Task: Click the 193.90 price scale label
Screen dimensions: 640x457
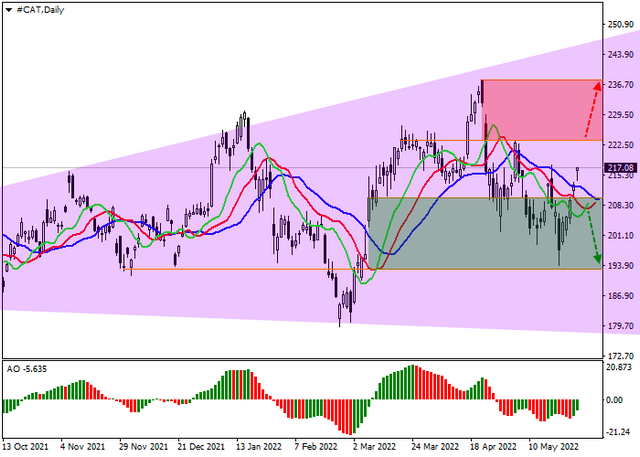Action: click(620, 266)
